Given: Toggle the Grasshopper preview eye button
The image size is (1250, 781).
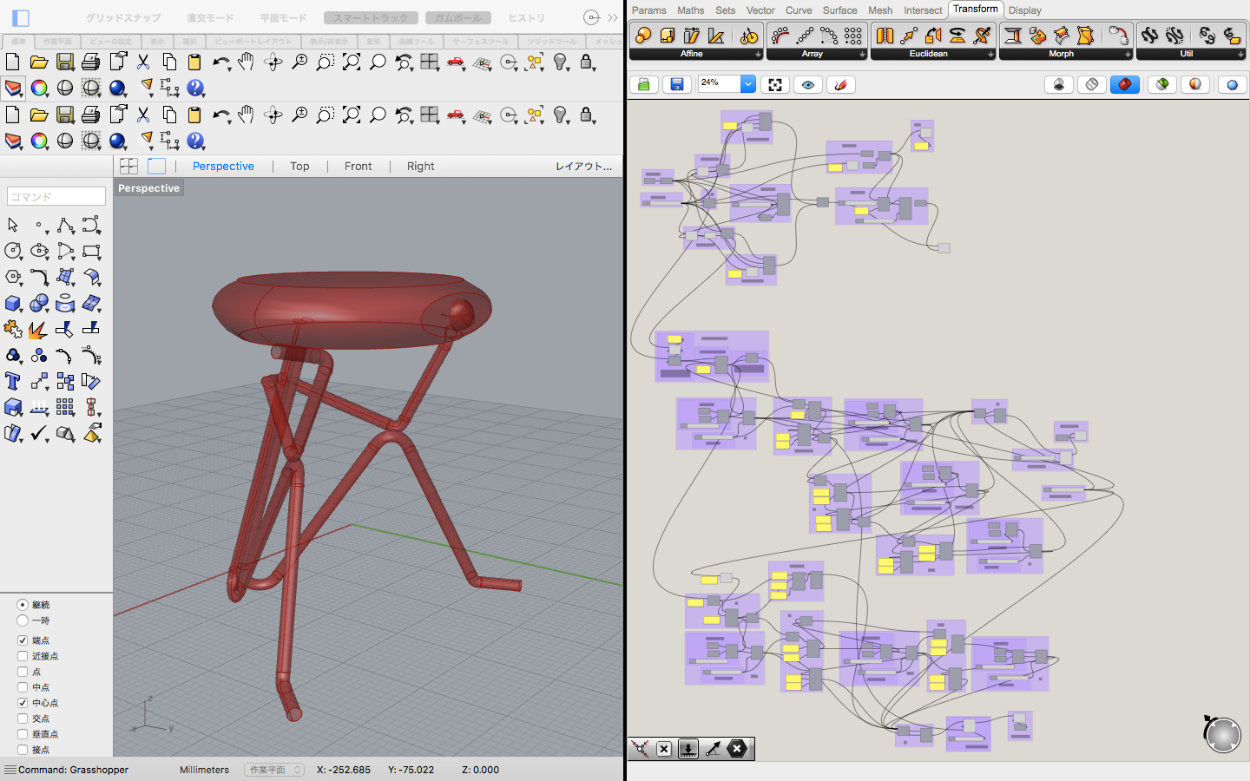Looking at the screenshot, I should [x=806, y=85].
